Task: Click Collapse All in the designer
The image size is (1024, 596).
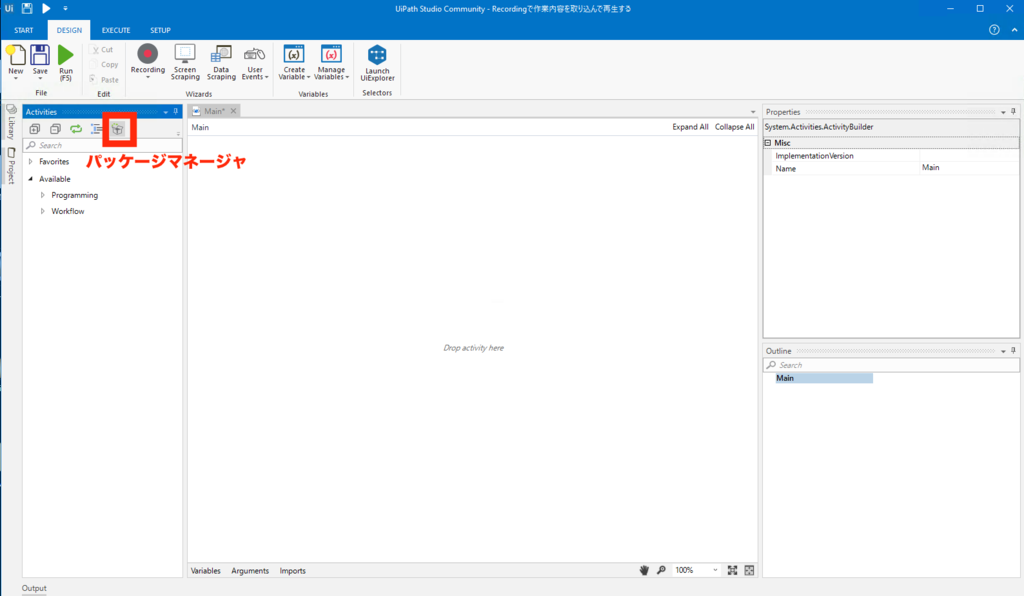Action: [x=734, y=127]
